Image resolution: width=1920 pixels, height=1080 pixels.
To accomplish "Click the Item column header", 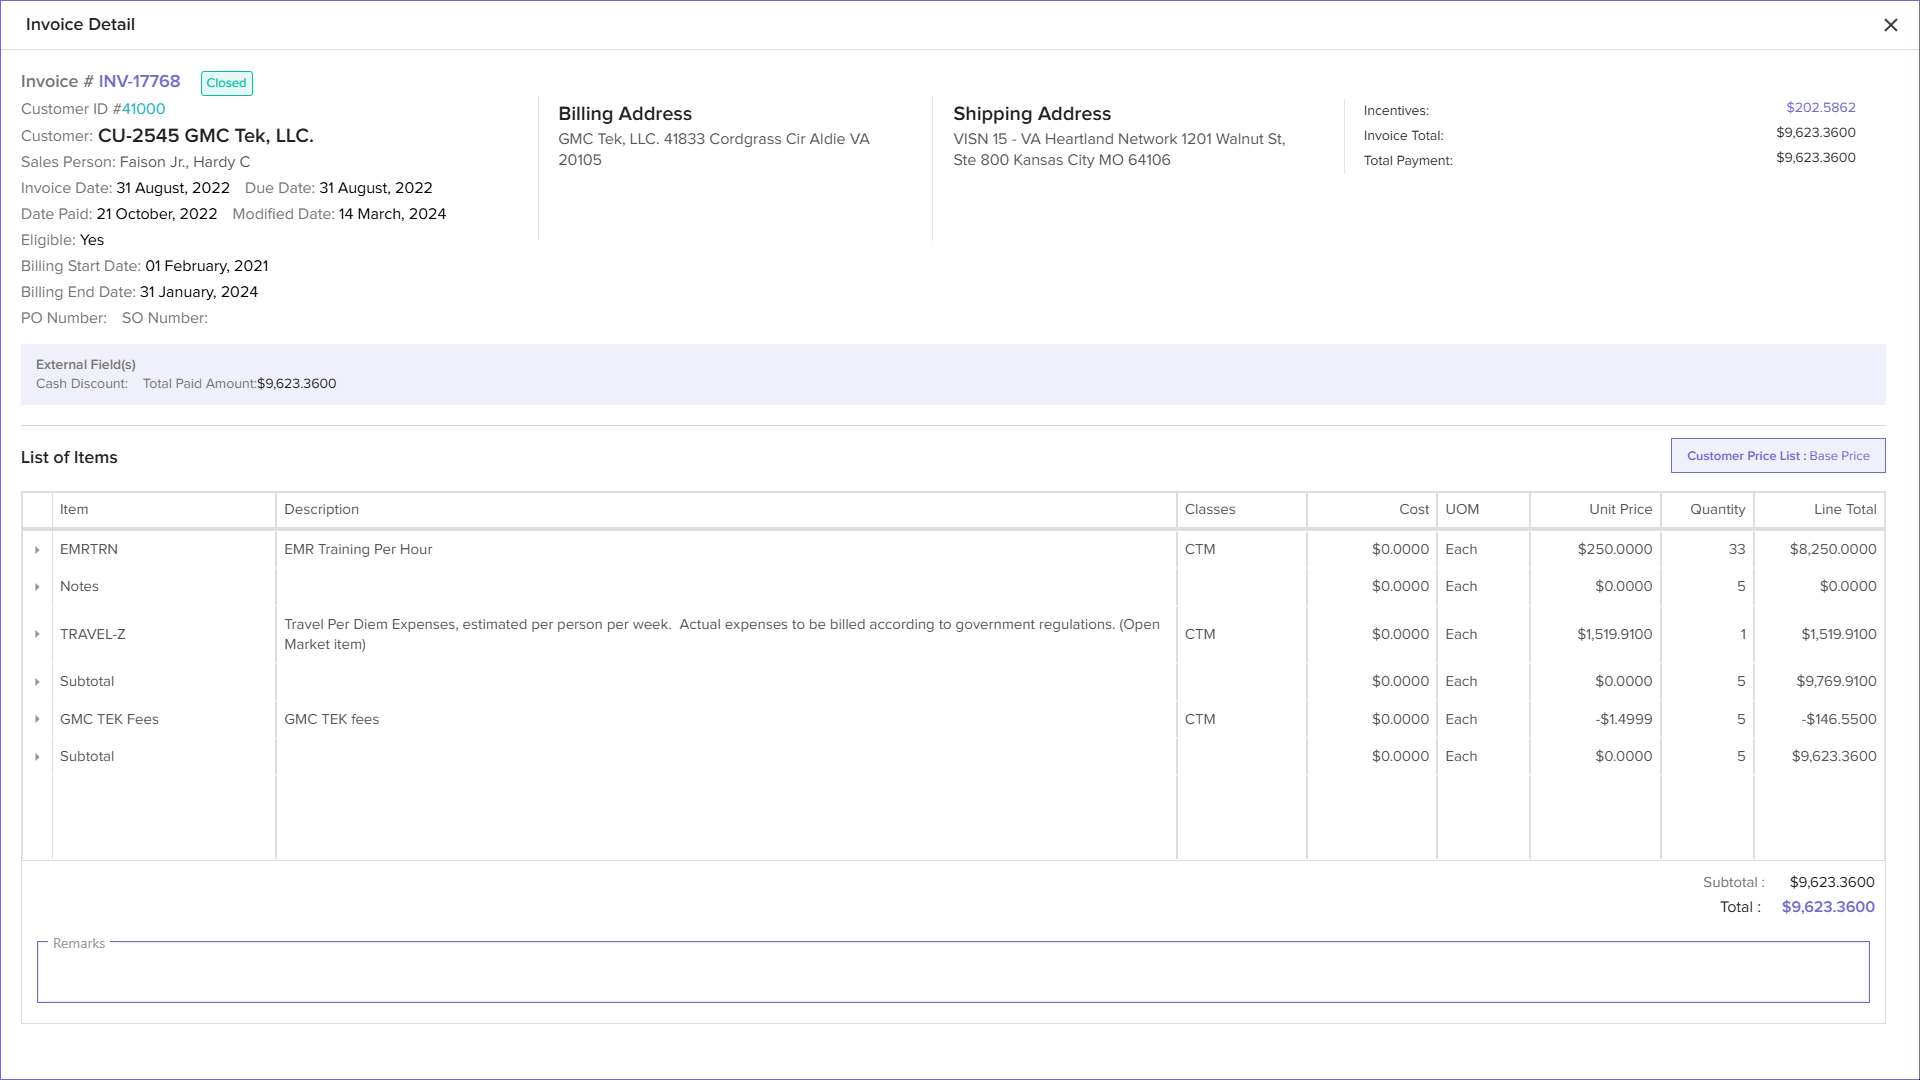I will (x=74, y=509).
